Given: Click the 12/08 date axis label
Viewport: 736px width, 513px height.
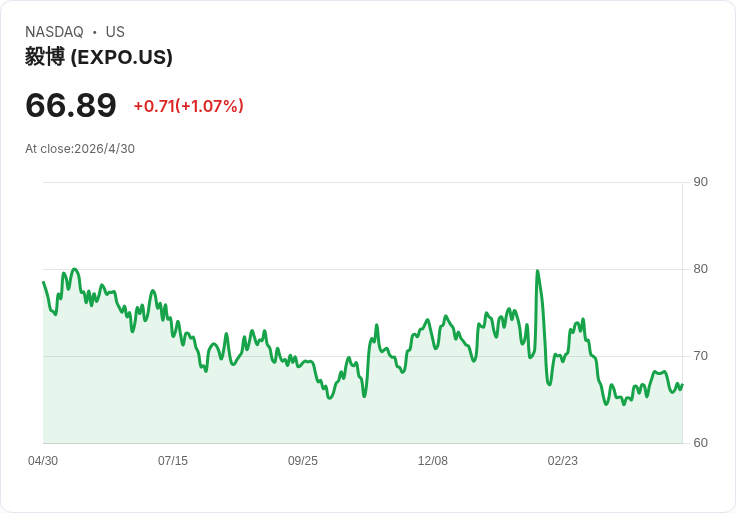Looking at the screenshot, I should (433, 461).
